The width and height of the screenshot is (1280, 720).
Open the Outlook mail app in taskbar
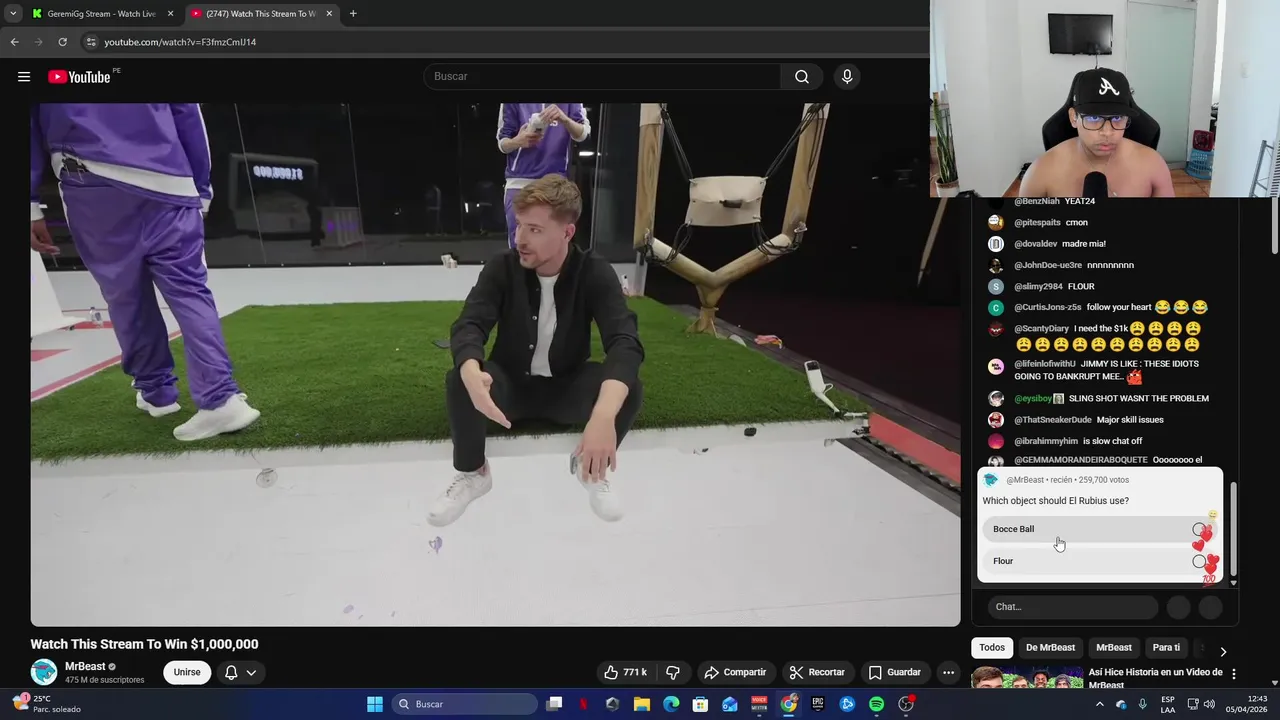(730, 704)
